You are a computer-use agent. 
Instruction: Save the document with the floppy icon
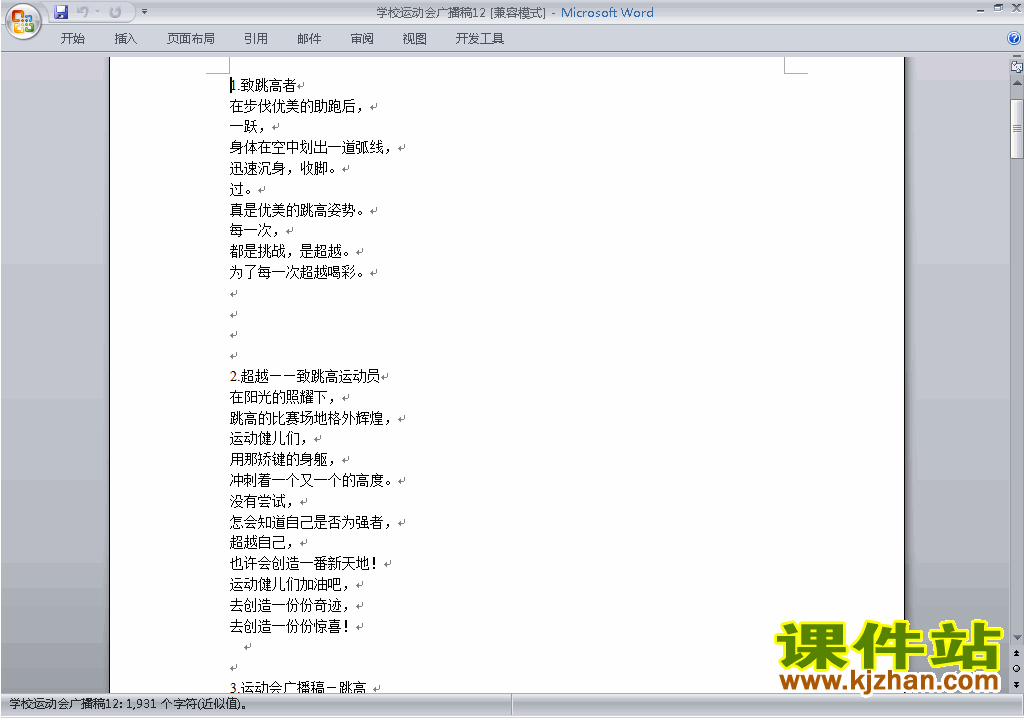click(61, 12)
